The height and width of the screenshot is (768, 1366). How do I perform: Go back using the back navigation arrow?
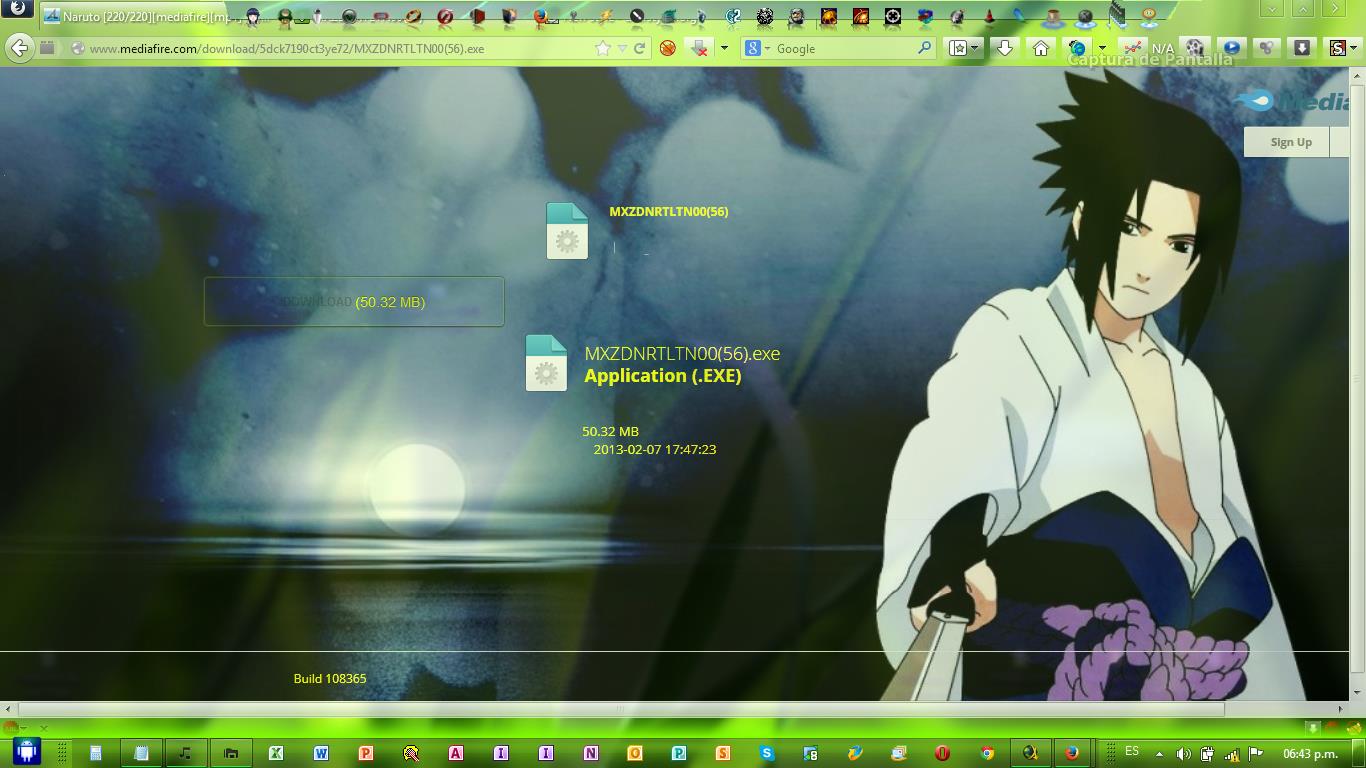point(18,47)
